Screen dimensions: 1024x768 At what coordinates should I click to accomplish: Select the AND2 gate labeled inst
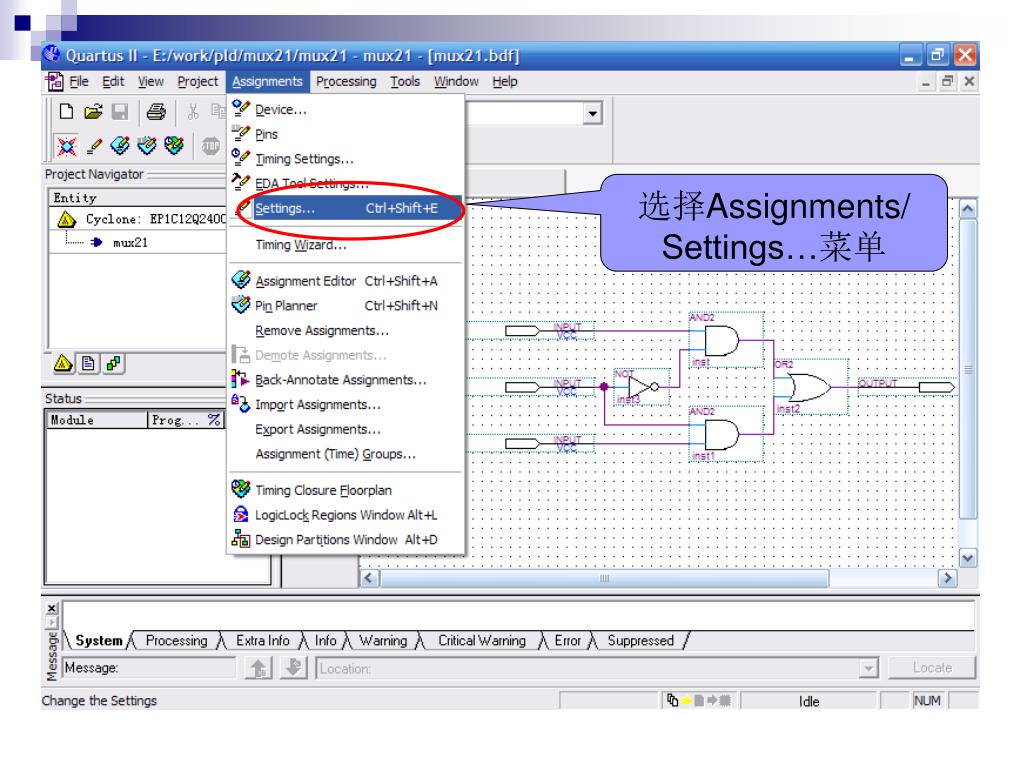(721, 341)
